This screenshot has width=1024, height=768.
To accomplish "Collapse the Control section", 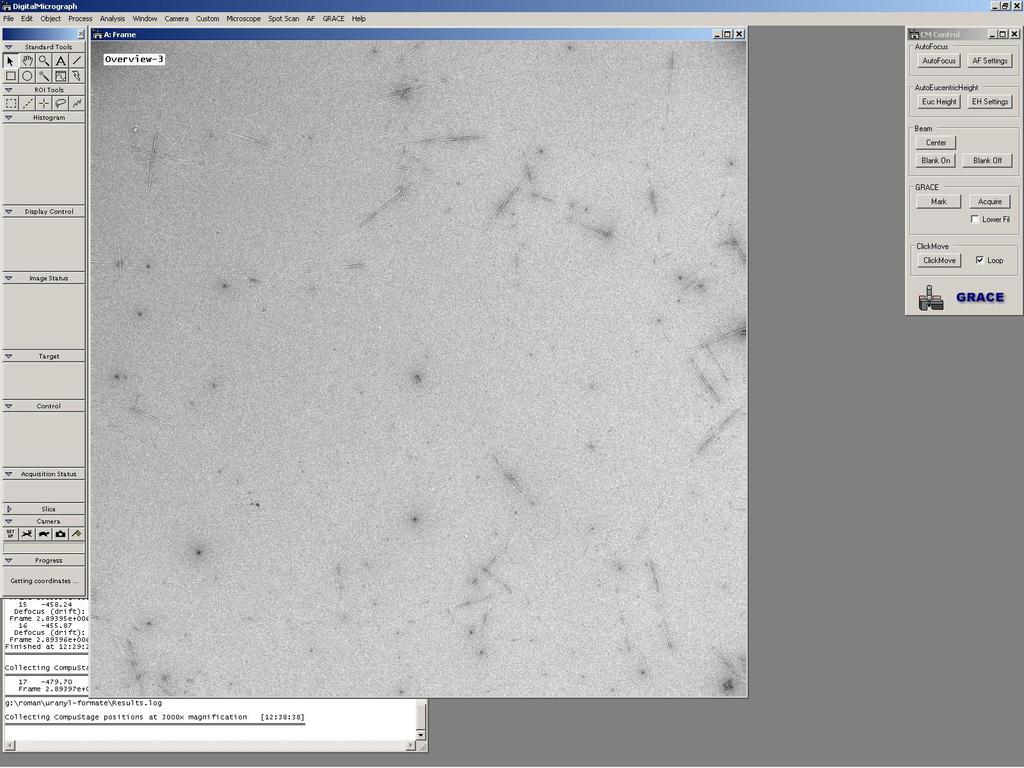I will pyautogui.click(x=8, y=406).
